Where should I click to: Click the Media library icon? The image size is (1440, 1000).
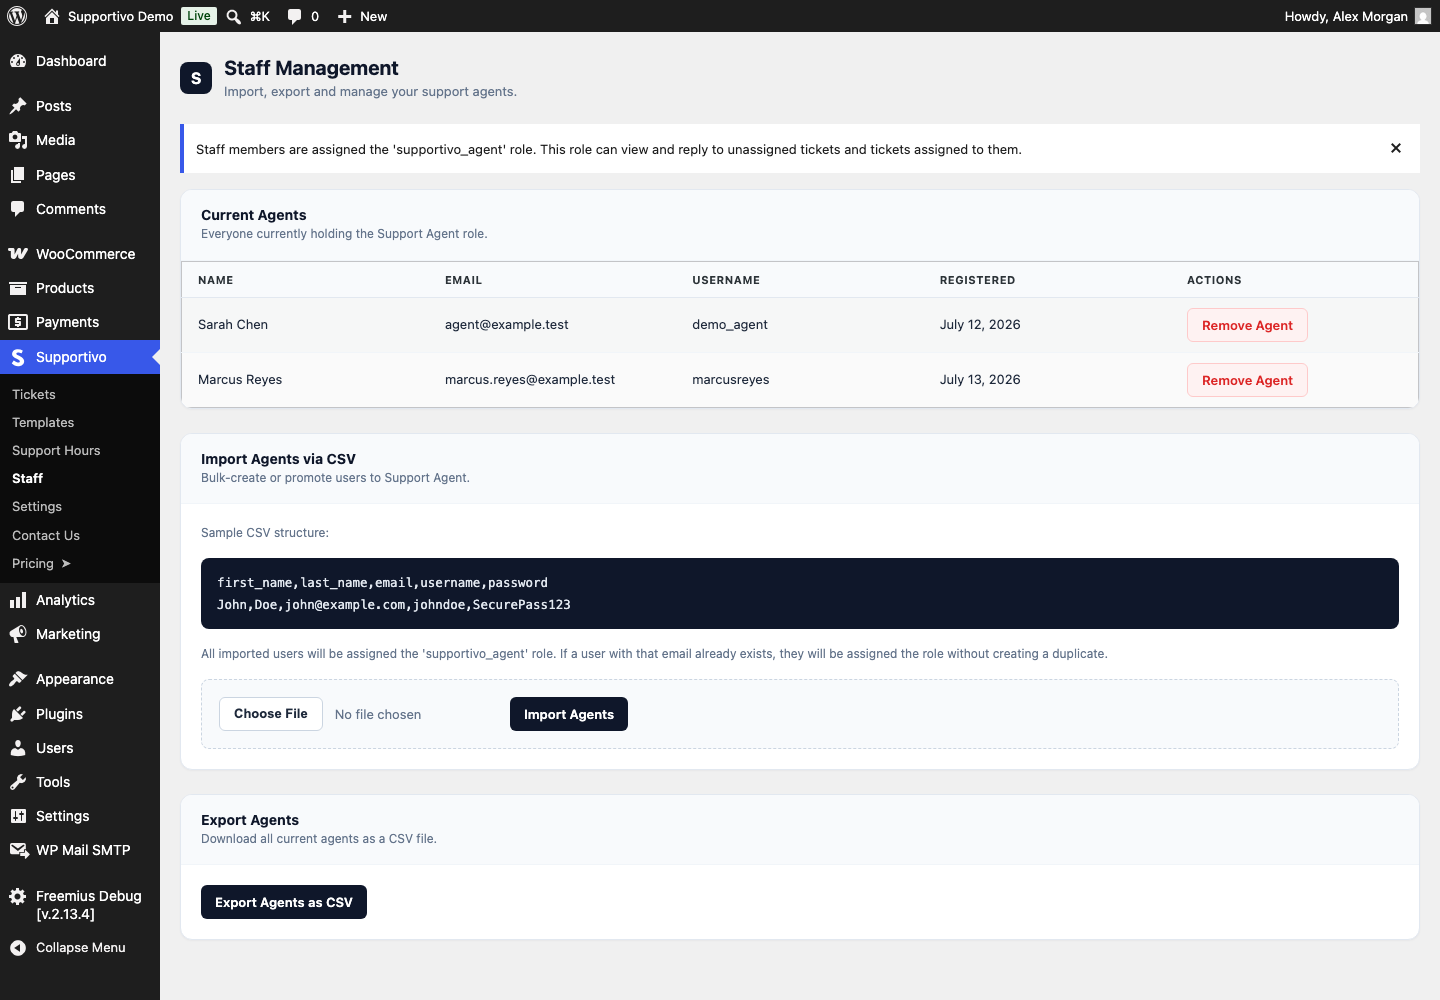(18, 140)
